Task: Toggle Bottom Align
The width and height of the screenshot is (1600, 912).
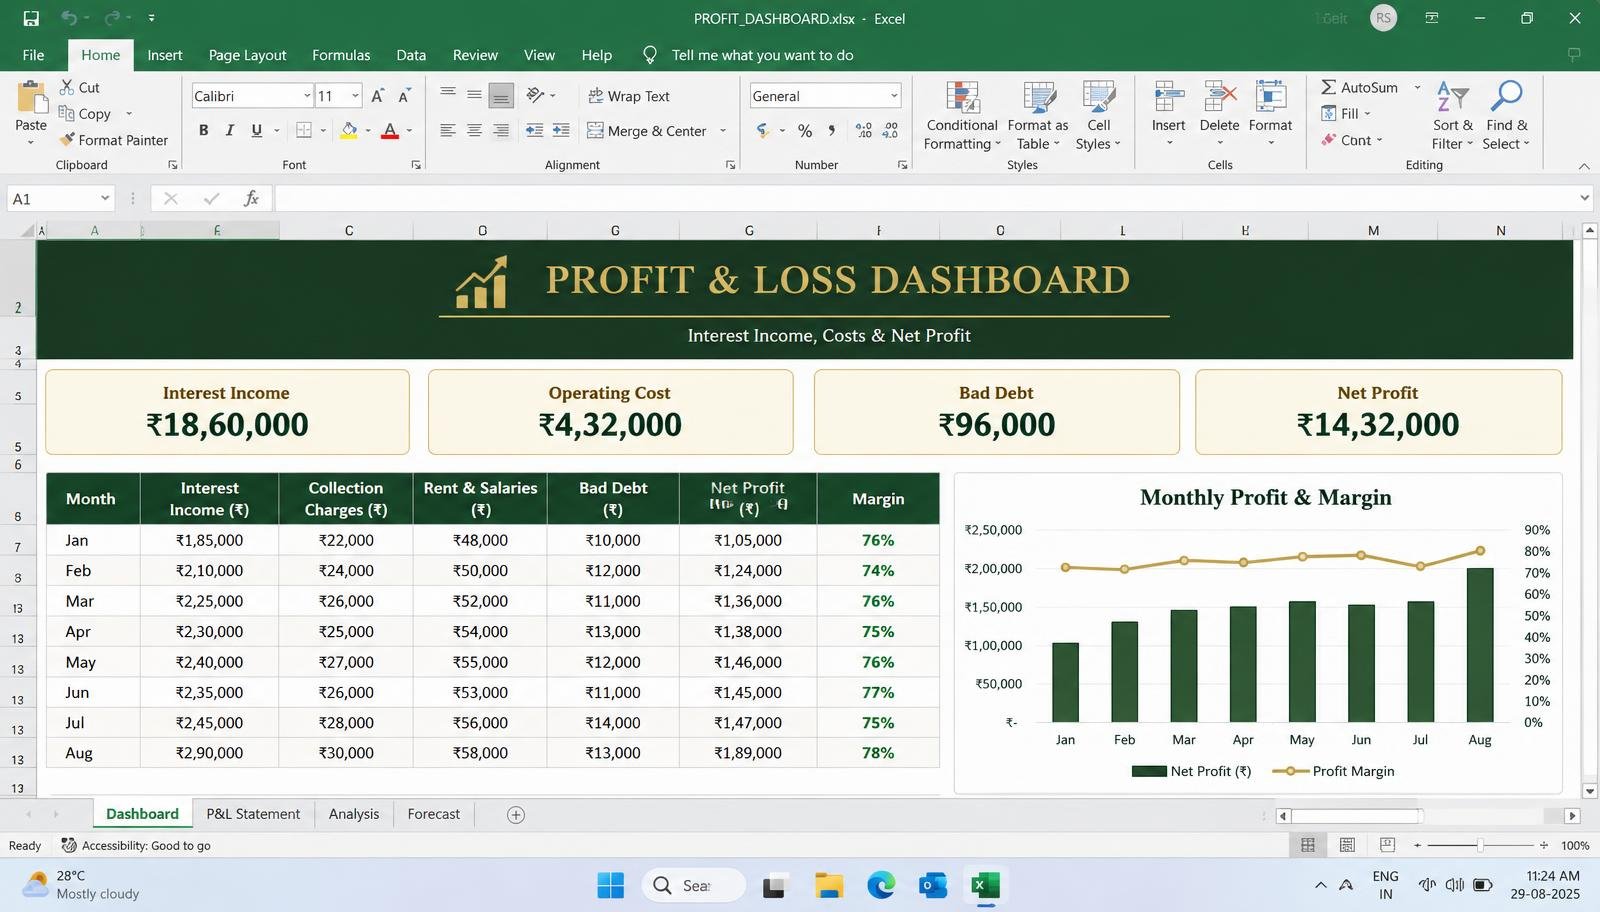Action: 501,96
